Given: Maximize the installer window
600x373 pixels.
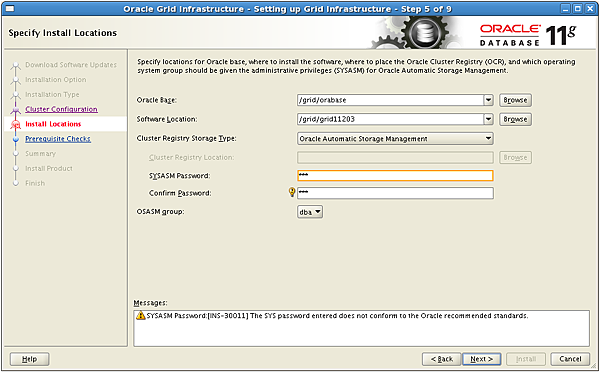Looking at the screenshot, I should coord(578,8).
